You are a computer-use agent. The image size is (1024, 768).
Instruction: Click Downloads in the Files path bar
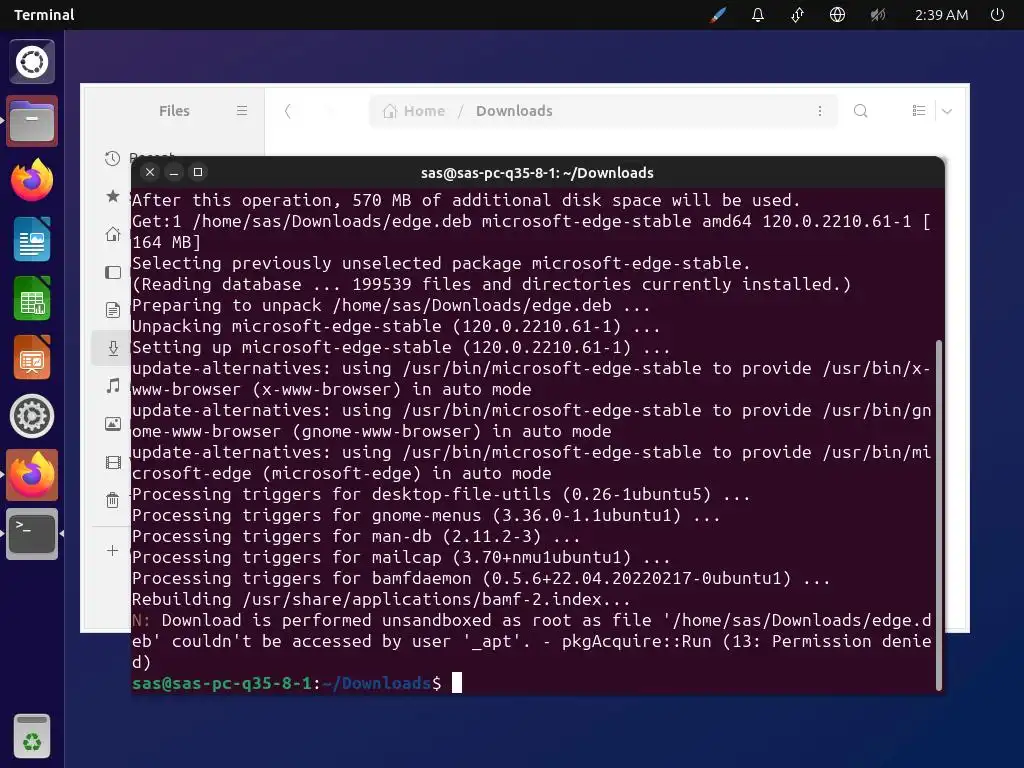click(x=514, y=111)
